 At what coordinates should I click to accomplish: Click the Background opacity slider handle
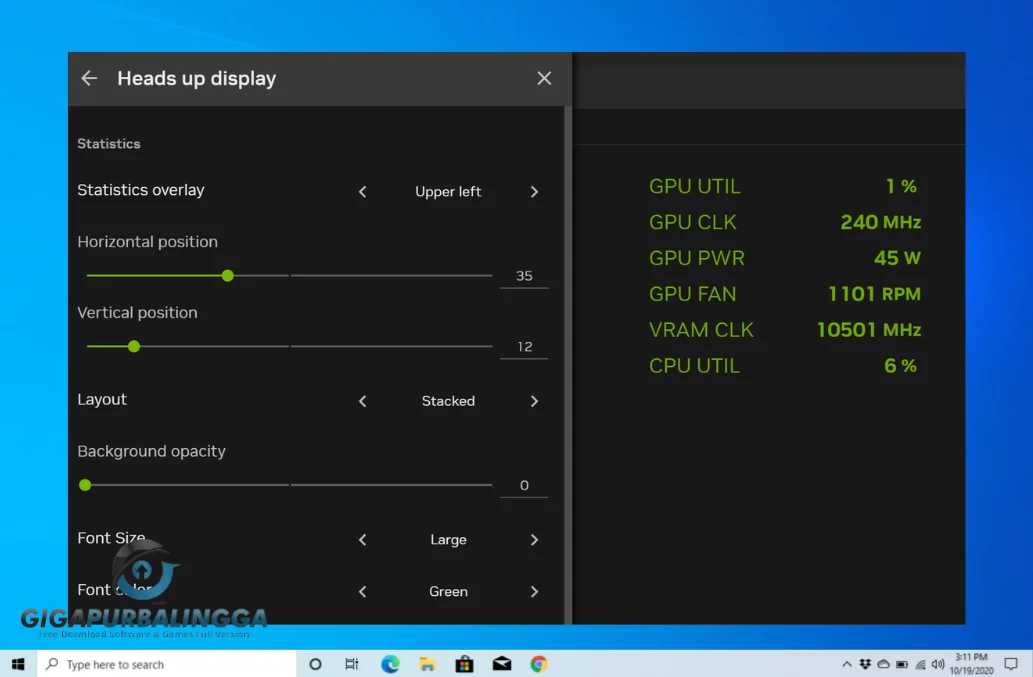[85, 485]
